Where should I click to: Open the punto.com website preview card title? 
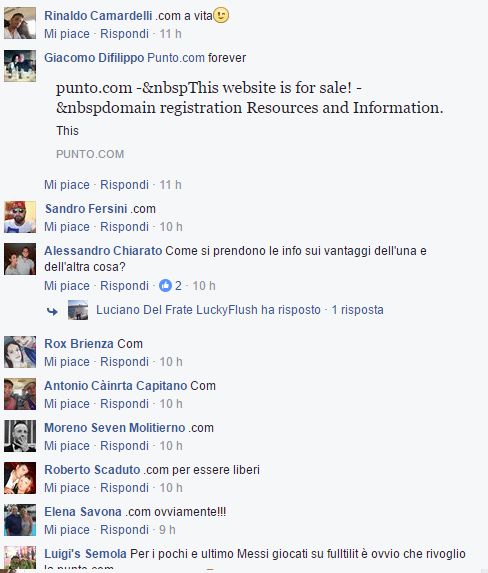[249, 98]
